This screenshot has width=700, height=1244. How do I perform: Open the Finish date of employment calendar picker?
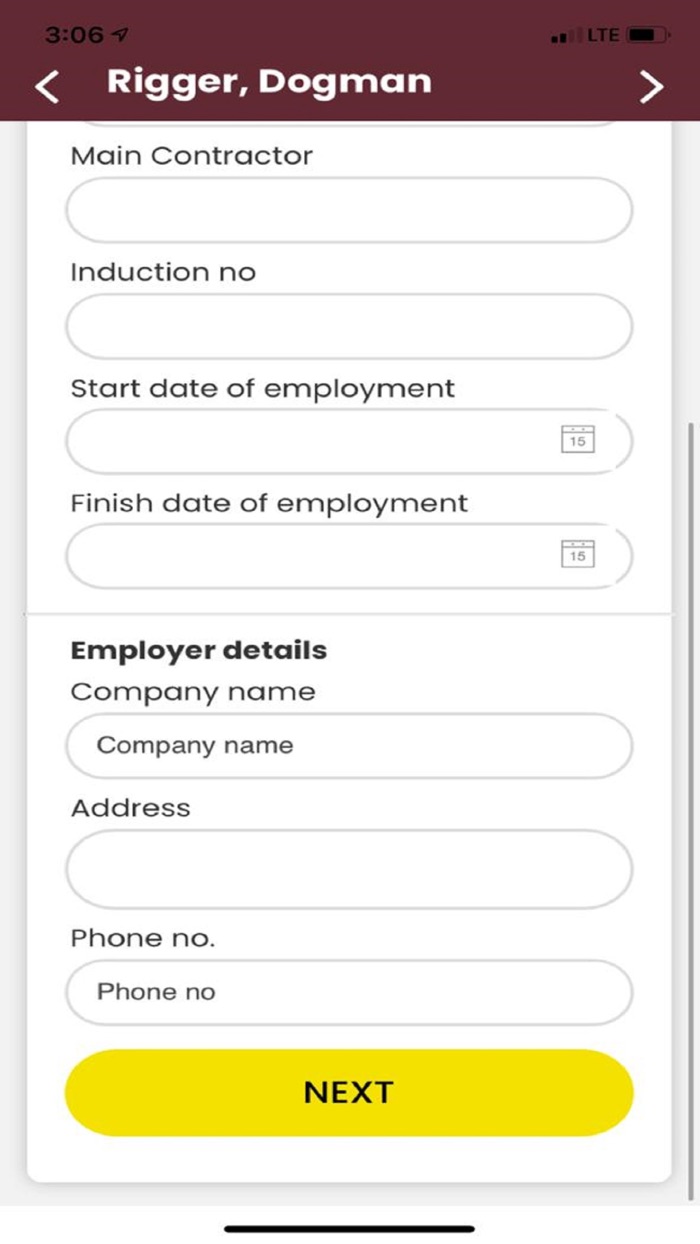pos(579,556)
